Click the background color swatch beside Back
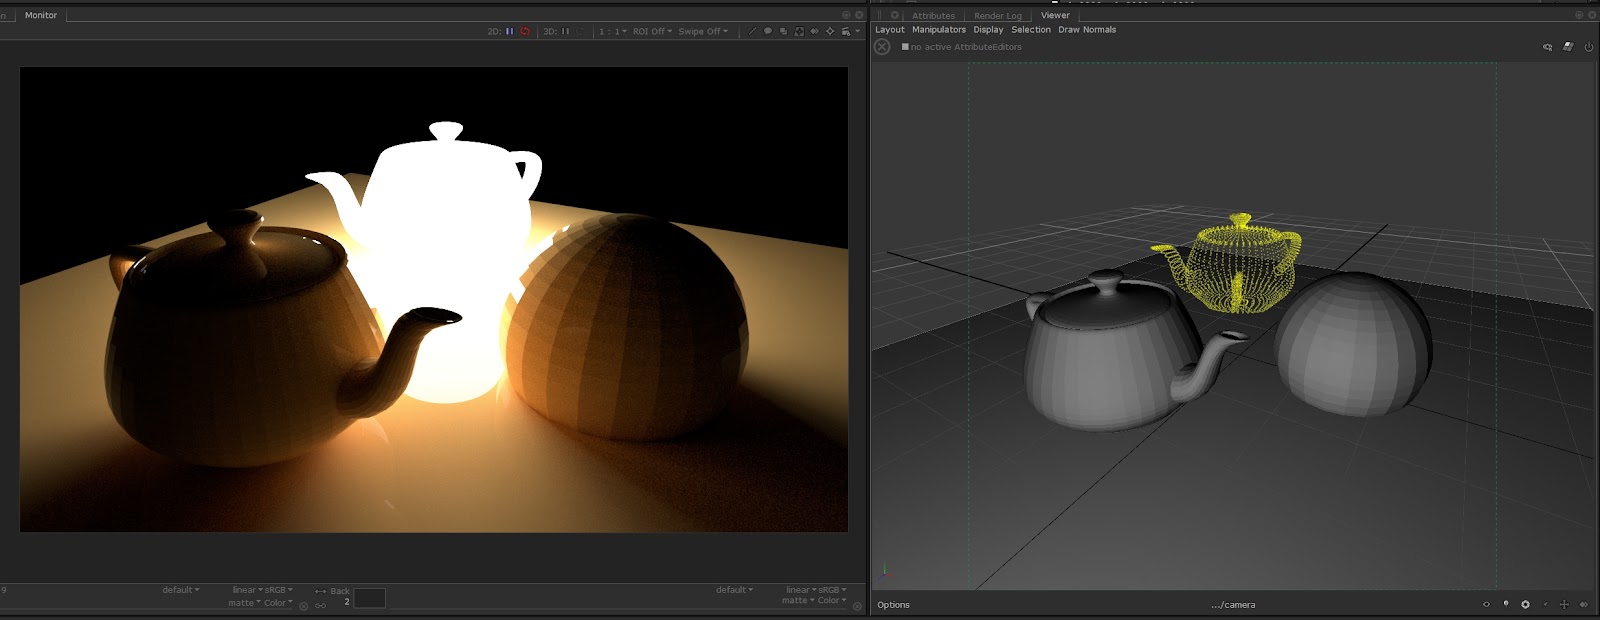This screenshot has width=1600, height=620. (x=369, y=598)
